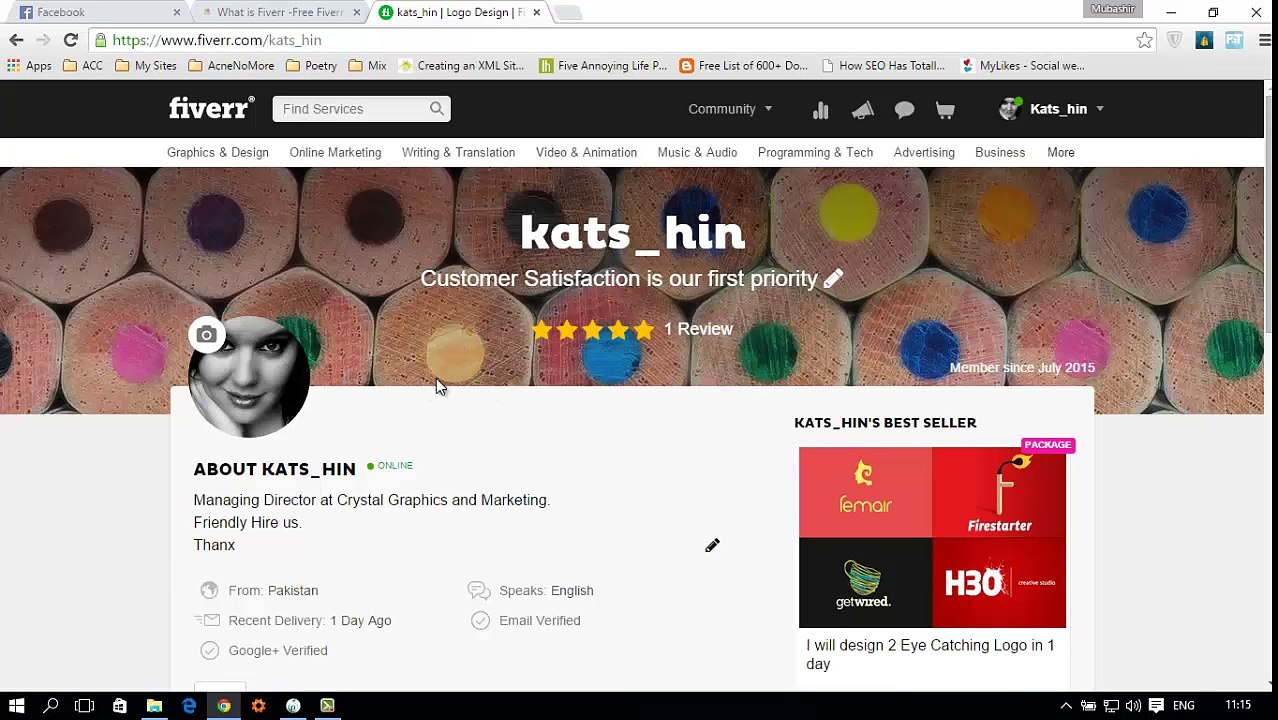Open the Chrome menu icon
The width and height of the screenshot is (1278, 720).
1265,40
